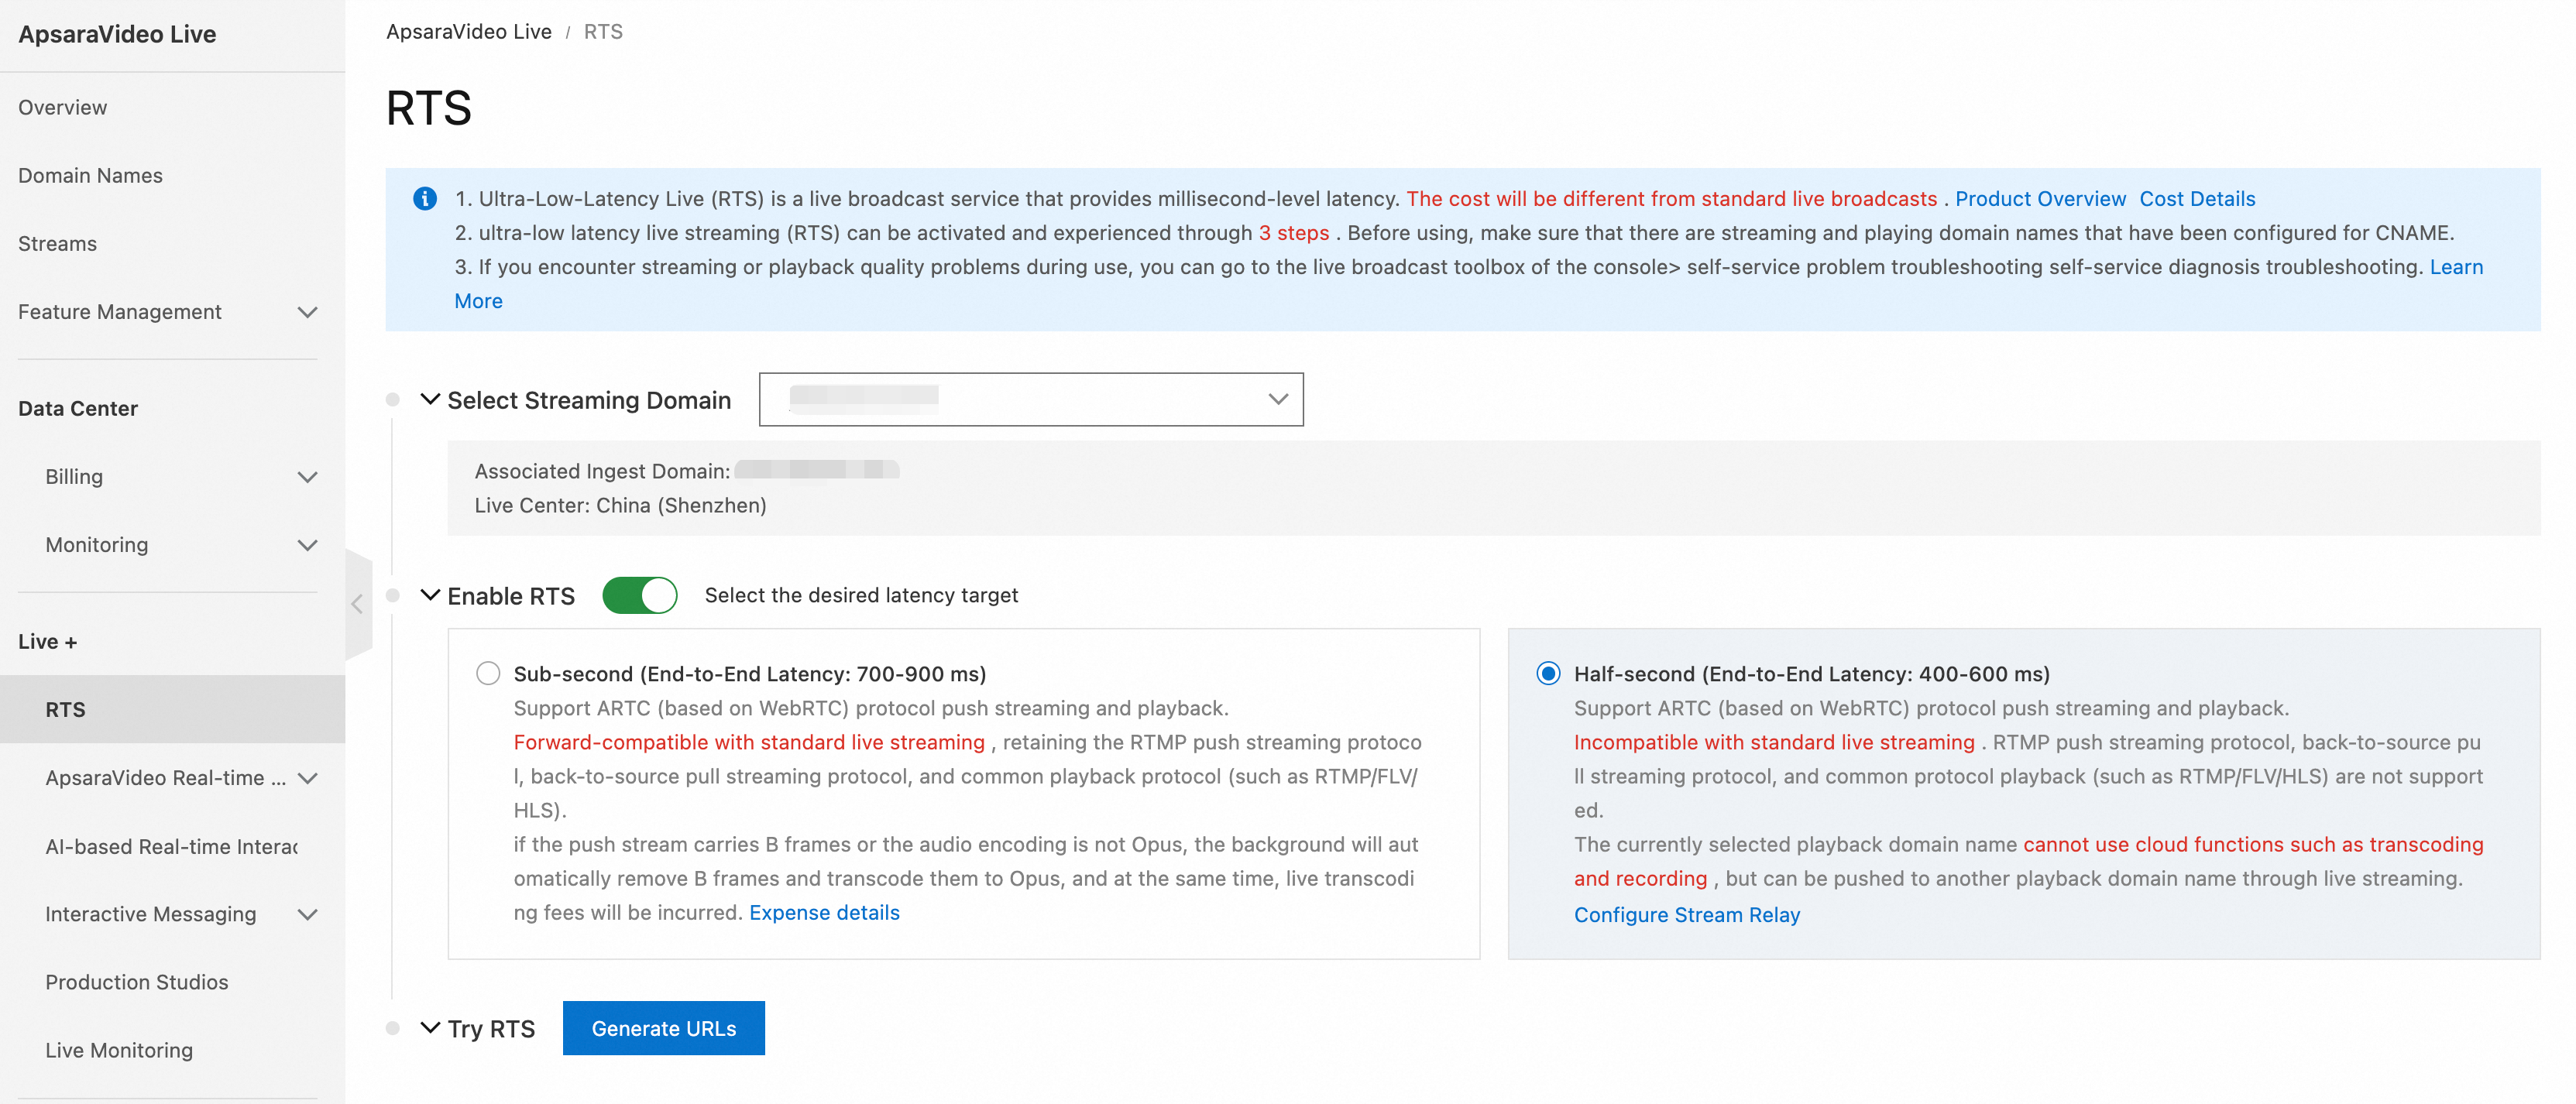Expand the Interactive Messaging submenu chevron

[x=308, y=914]
